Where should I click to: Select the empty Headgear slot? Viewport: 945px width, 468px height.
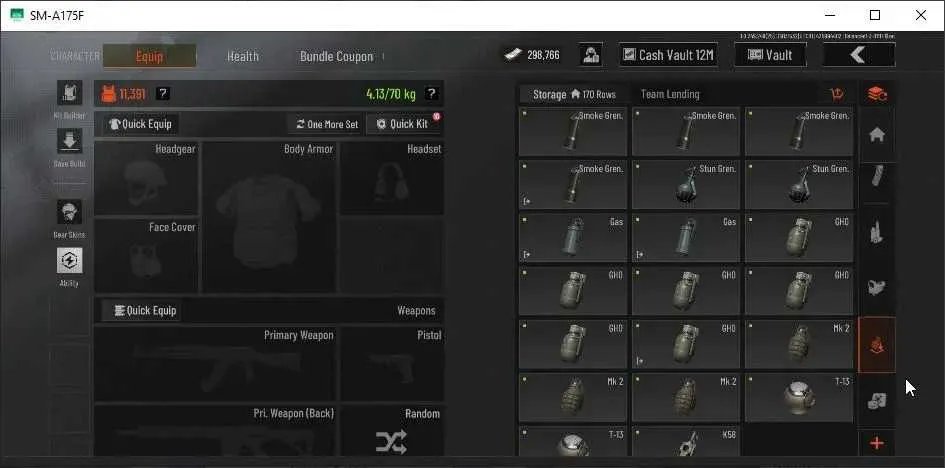146,178
